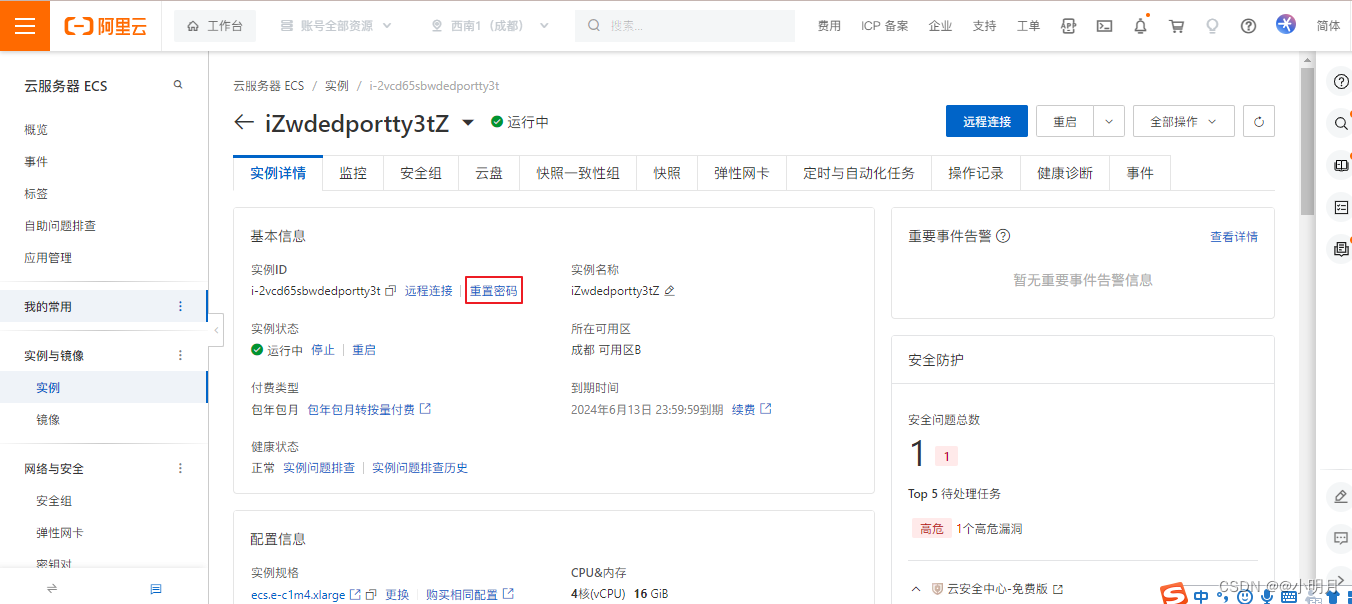This screenshot has height=604, width=1352.
Task: Expand the arrow next to 重启
Action: click(1109, 121)
